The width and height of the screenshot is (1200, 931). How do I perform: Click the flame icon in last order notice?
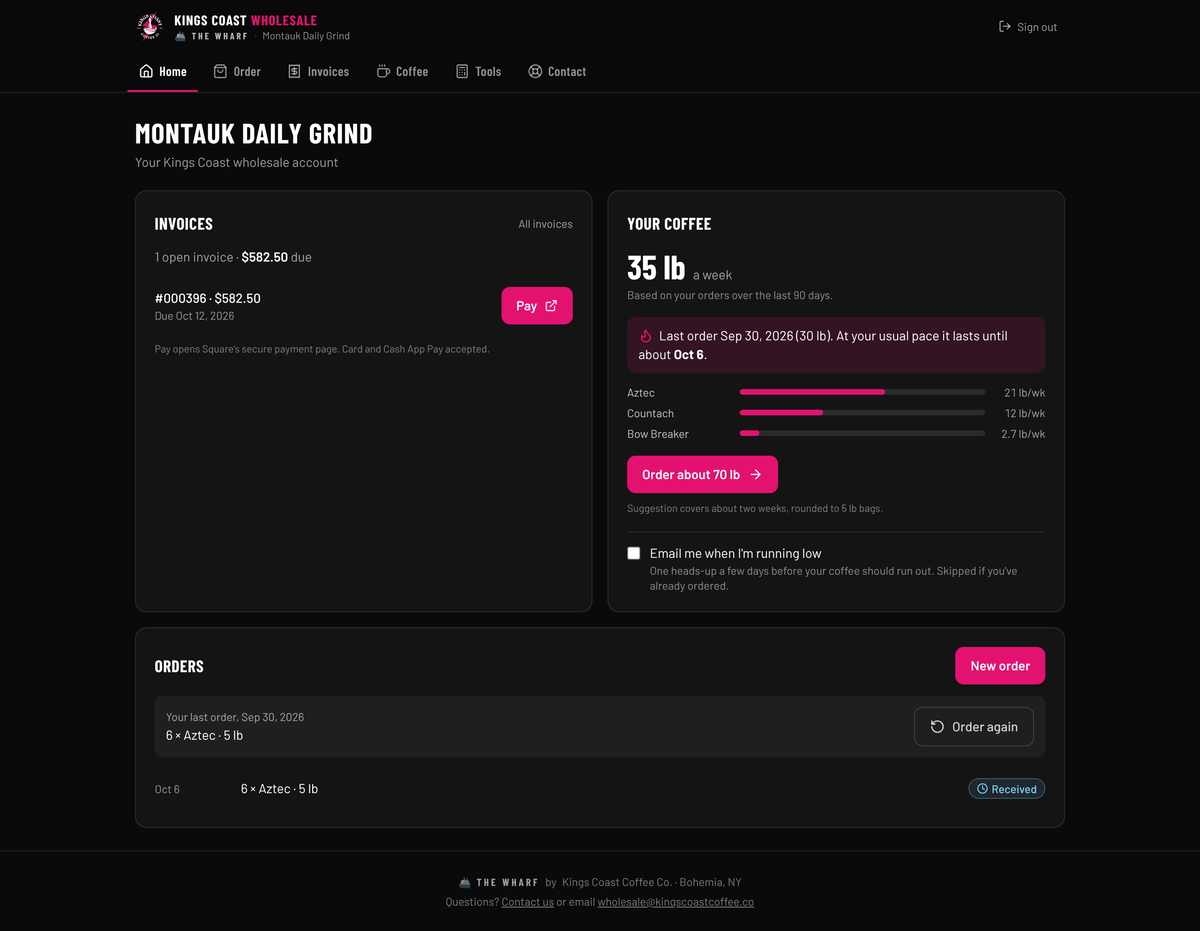646,337
